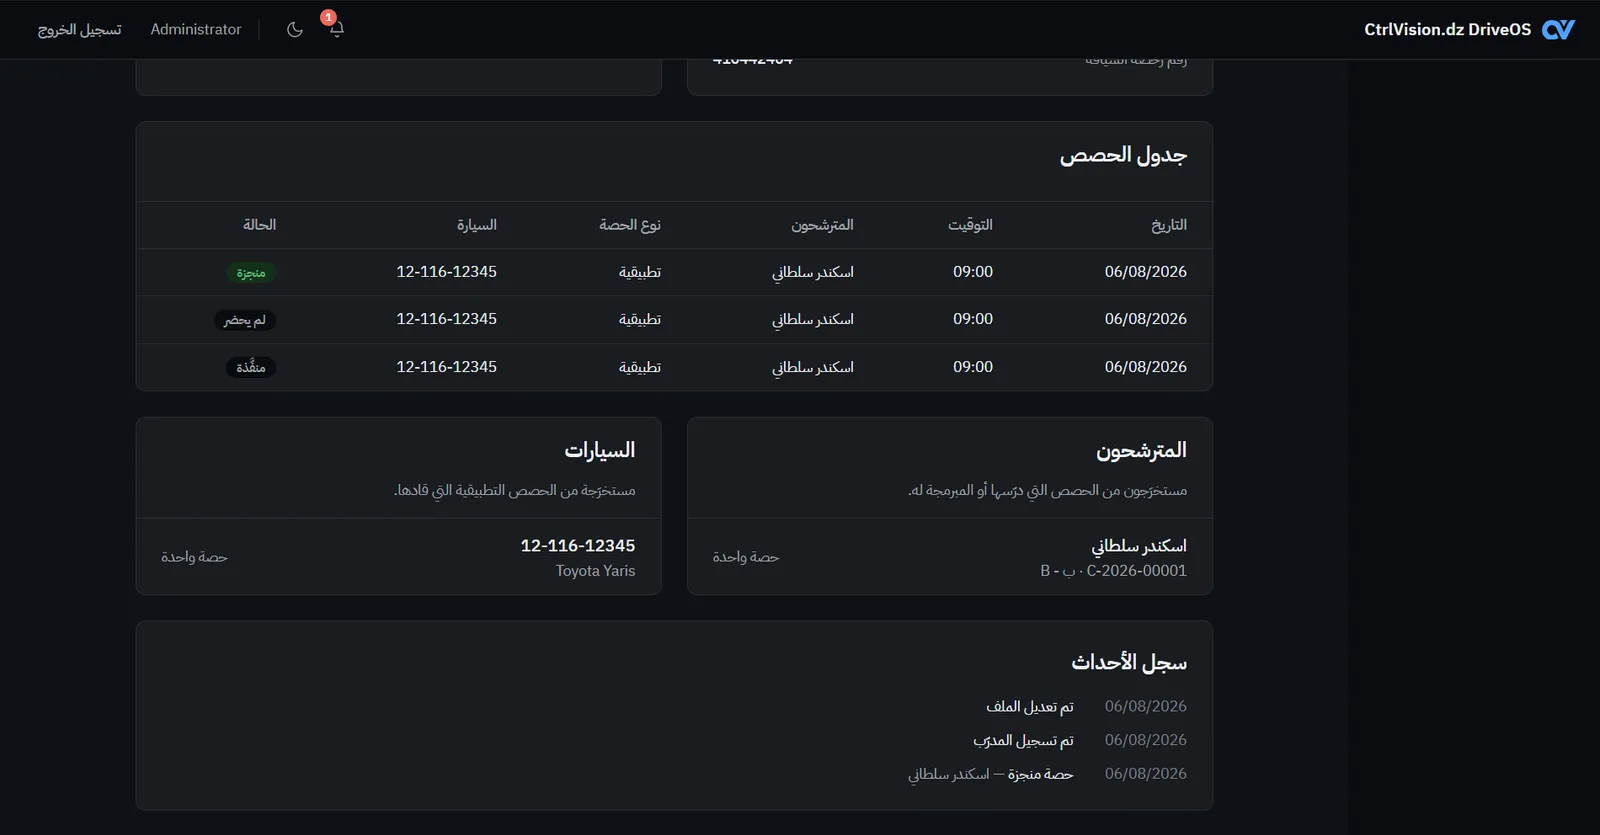Open car 12-116-12345 in السيارات card
The image size is (1600, 835).
tap(578, 546)
